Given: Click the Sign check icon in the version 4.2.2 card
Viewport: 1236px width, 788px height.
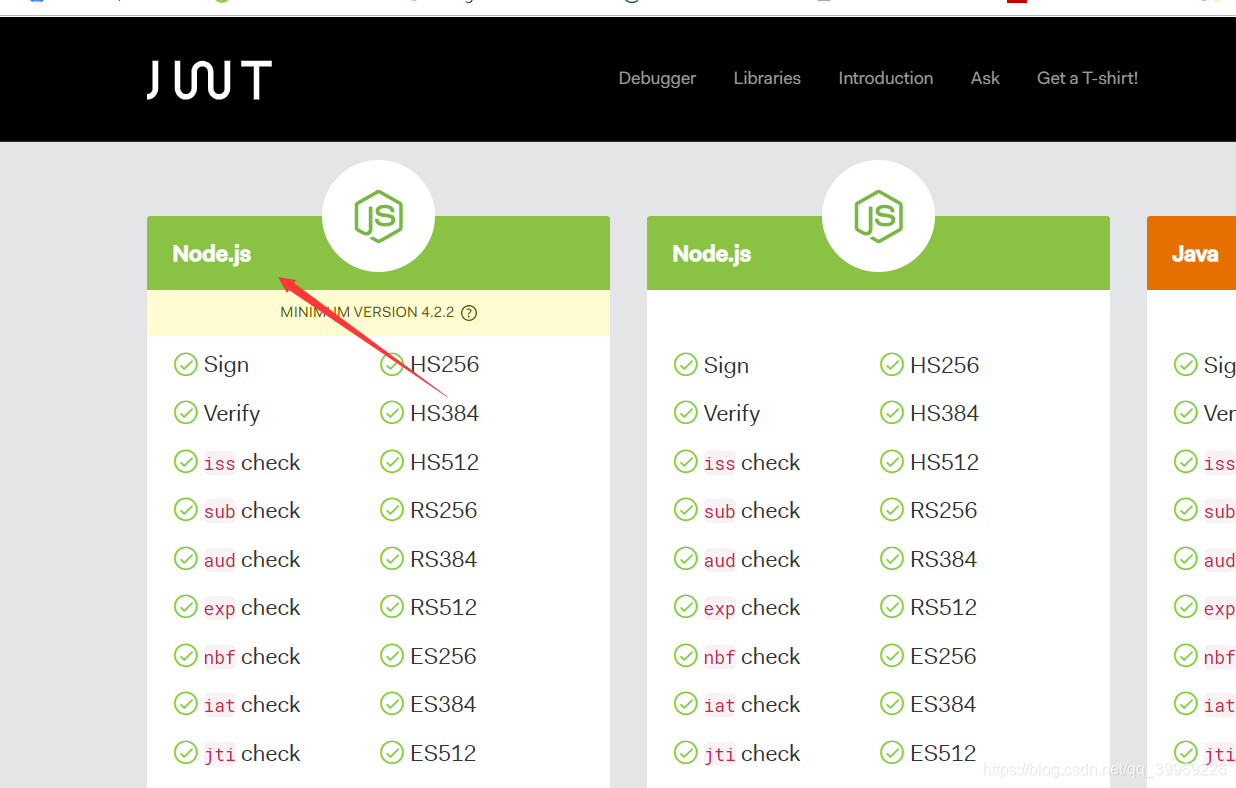Looking at the screenshot, I should point(186,365).
